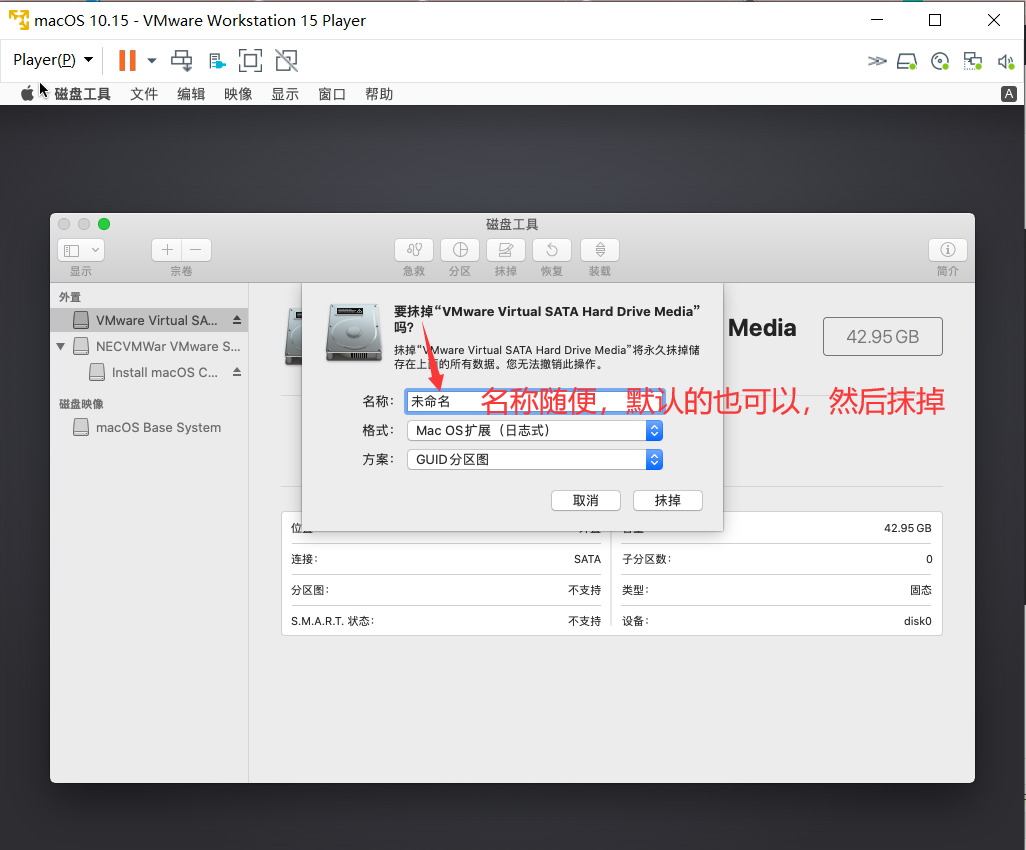Open the 文件 menu

[x=144, y=94]
